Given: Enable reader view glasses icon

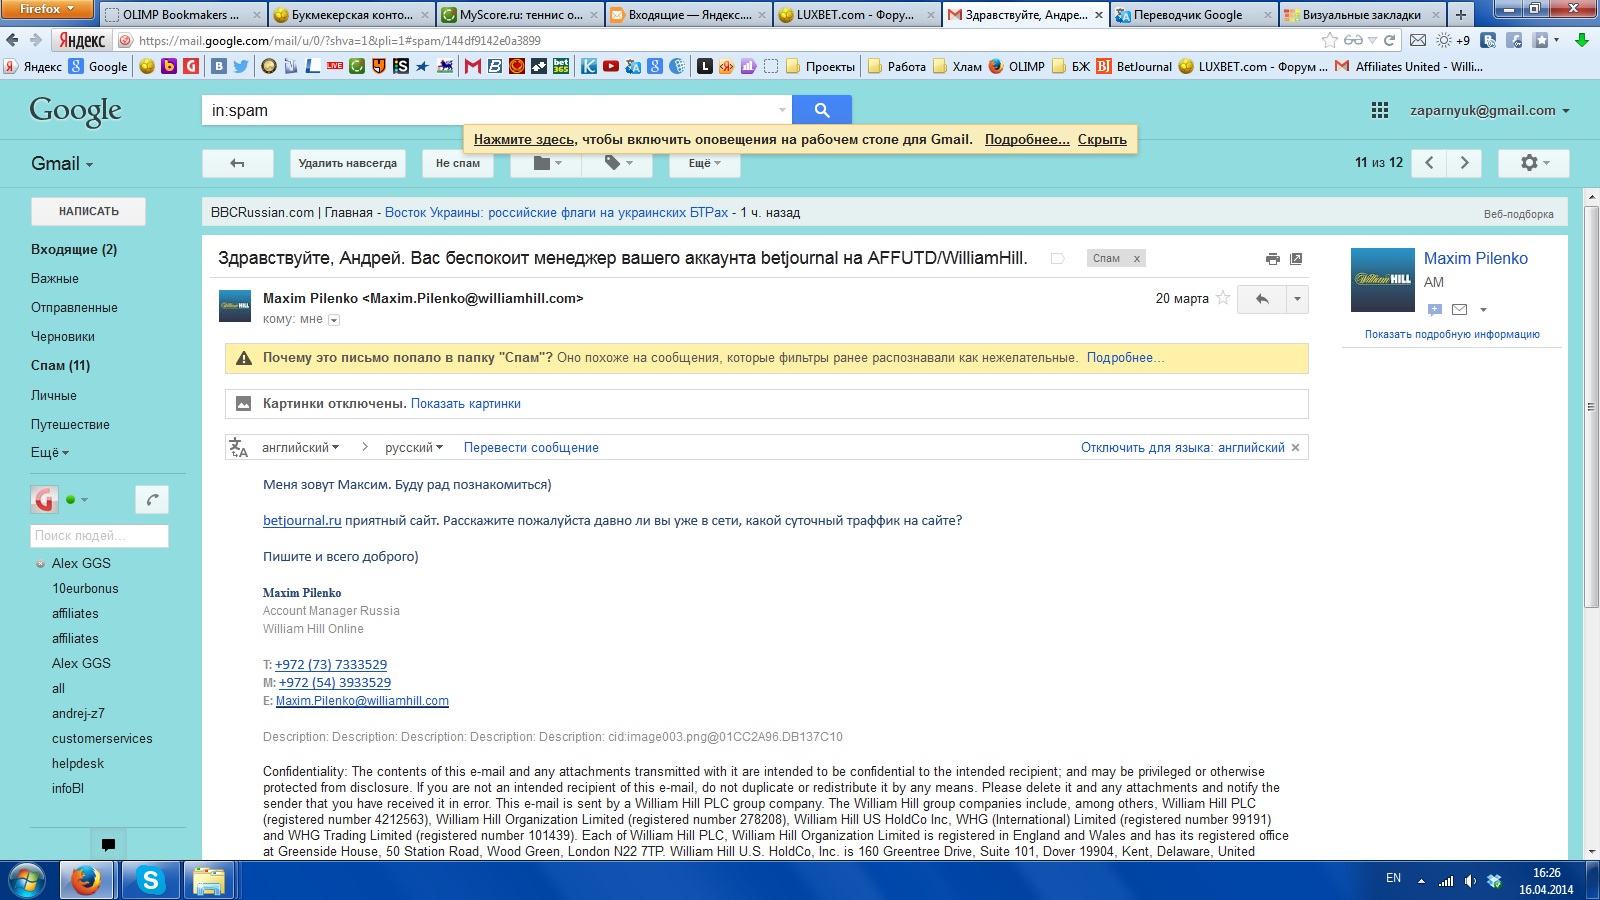Looking at the screenshot, I should pos(1353,41).
